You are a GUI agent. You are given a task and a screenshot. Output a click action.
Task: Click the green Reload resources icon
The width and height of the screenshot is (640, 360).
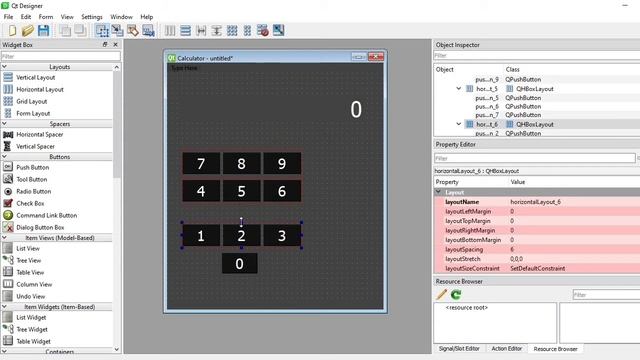456,294
